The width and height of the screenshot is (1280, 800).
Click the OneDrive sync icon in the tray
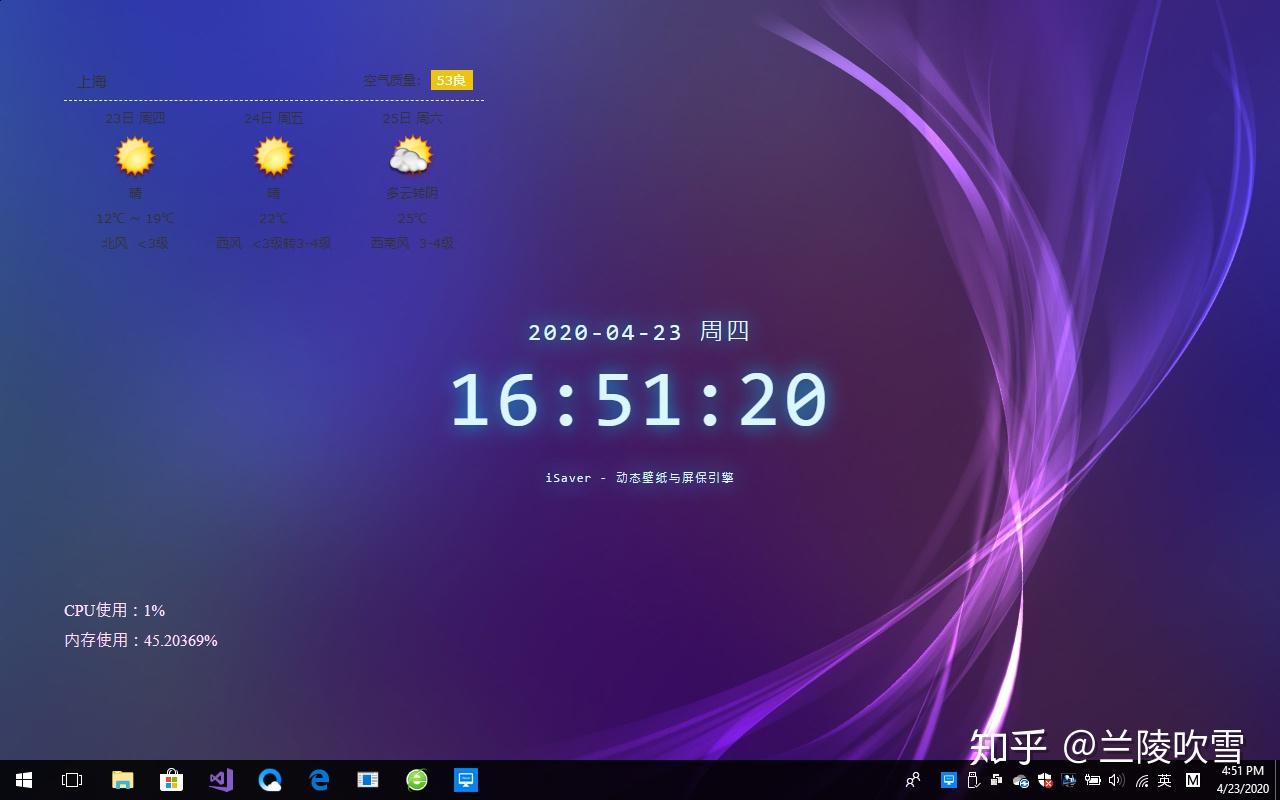(1020, 781)
